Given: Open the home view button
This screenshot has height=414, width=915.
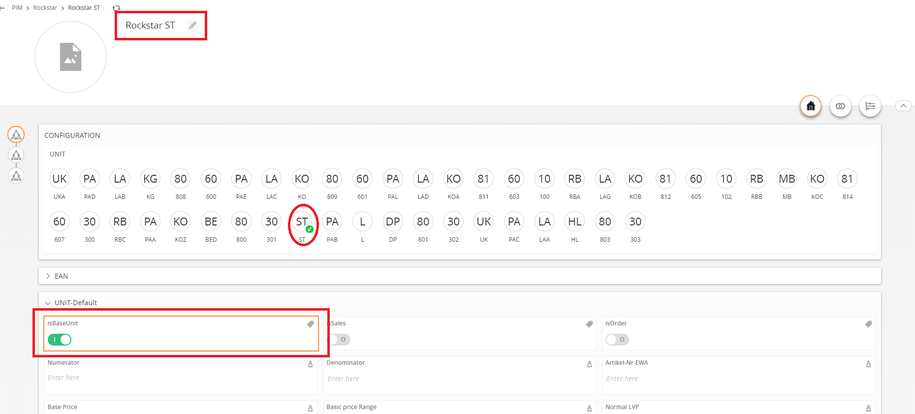Looking at the screenshot, I should (x=810, y=106).
